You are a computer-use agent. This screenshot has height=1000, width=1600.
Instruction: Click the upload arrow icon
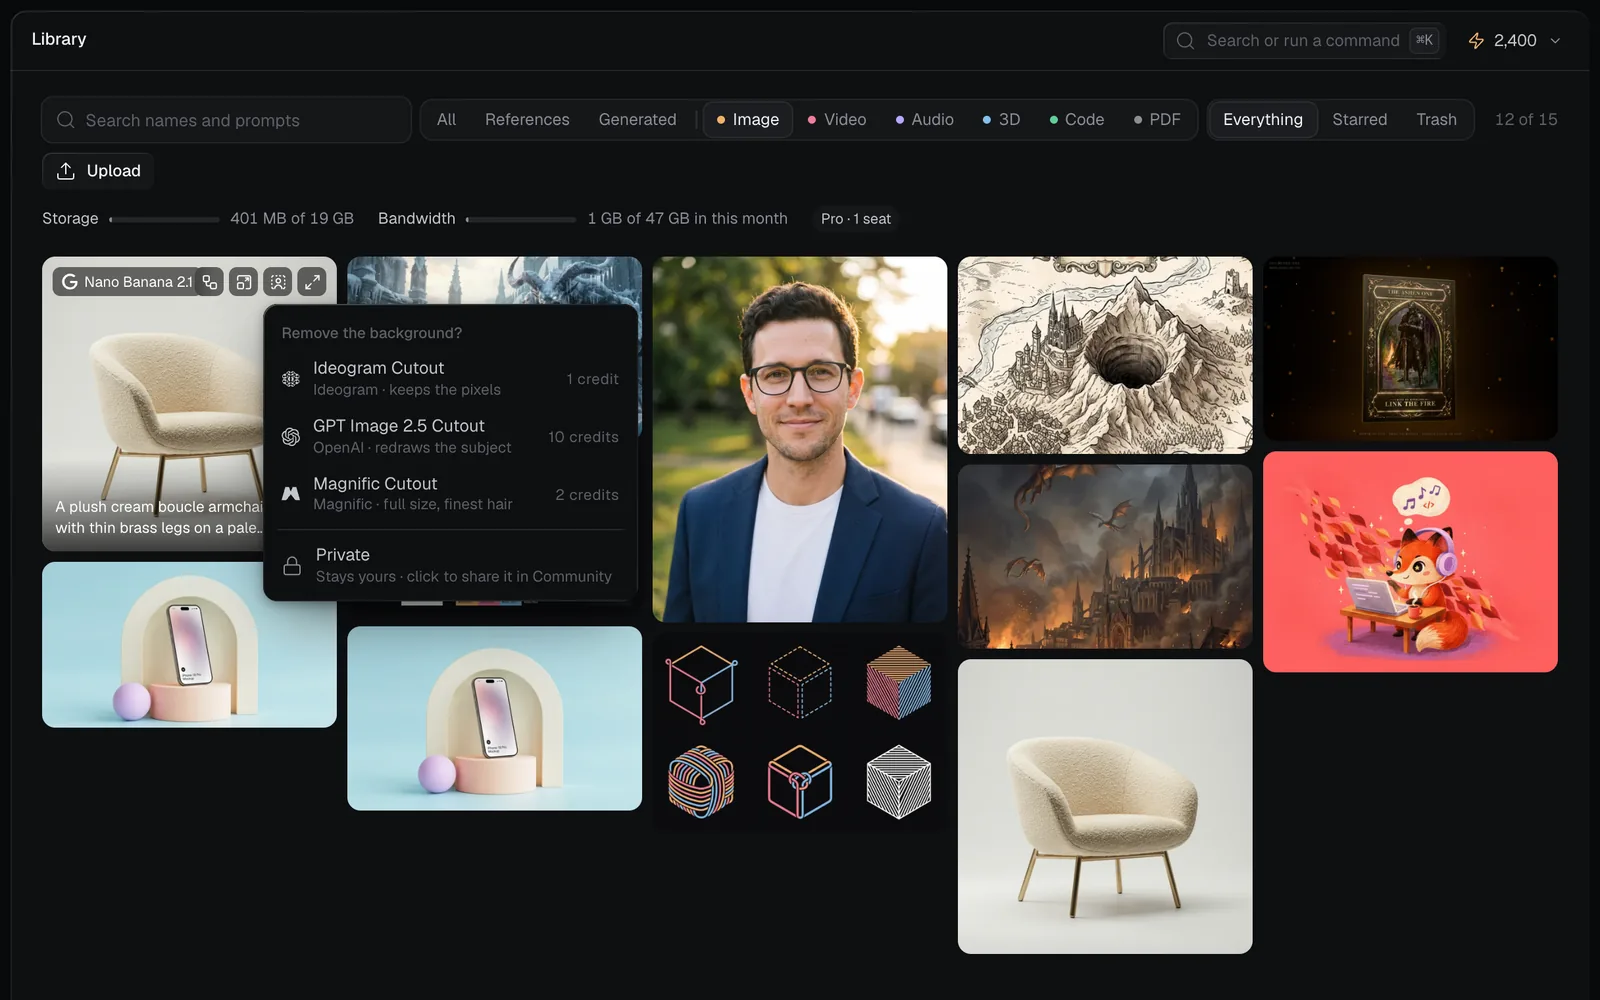(66, 171)
